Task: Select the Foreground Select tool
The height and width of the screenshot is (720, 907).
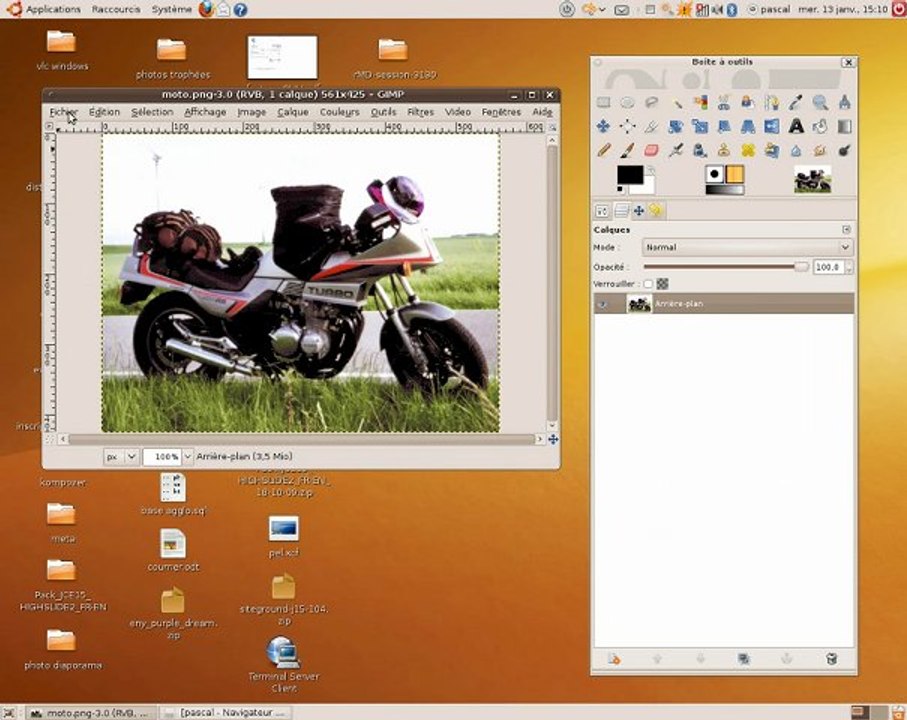Action: [x=748, y=102]
